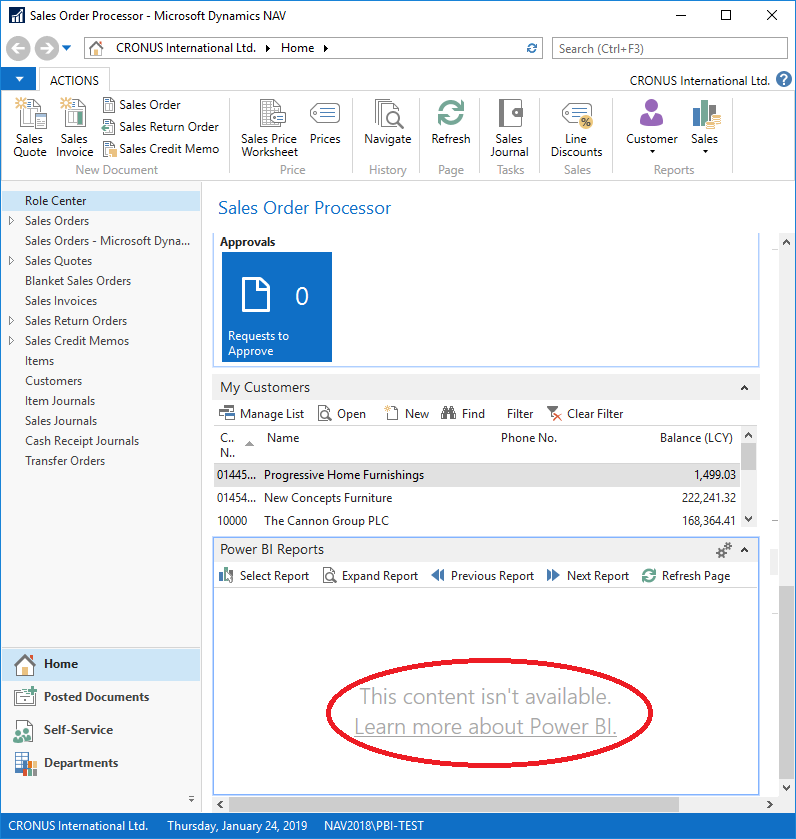796x839 pixels.
Task: Go to Previous Report
Action: [x=483, y=576]
